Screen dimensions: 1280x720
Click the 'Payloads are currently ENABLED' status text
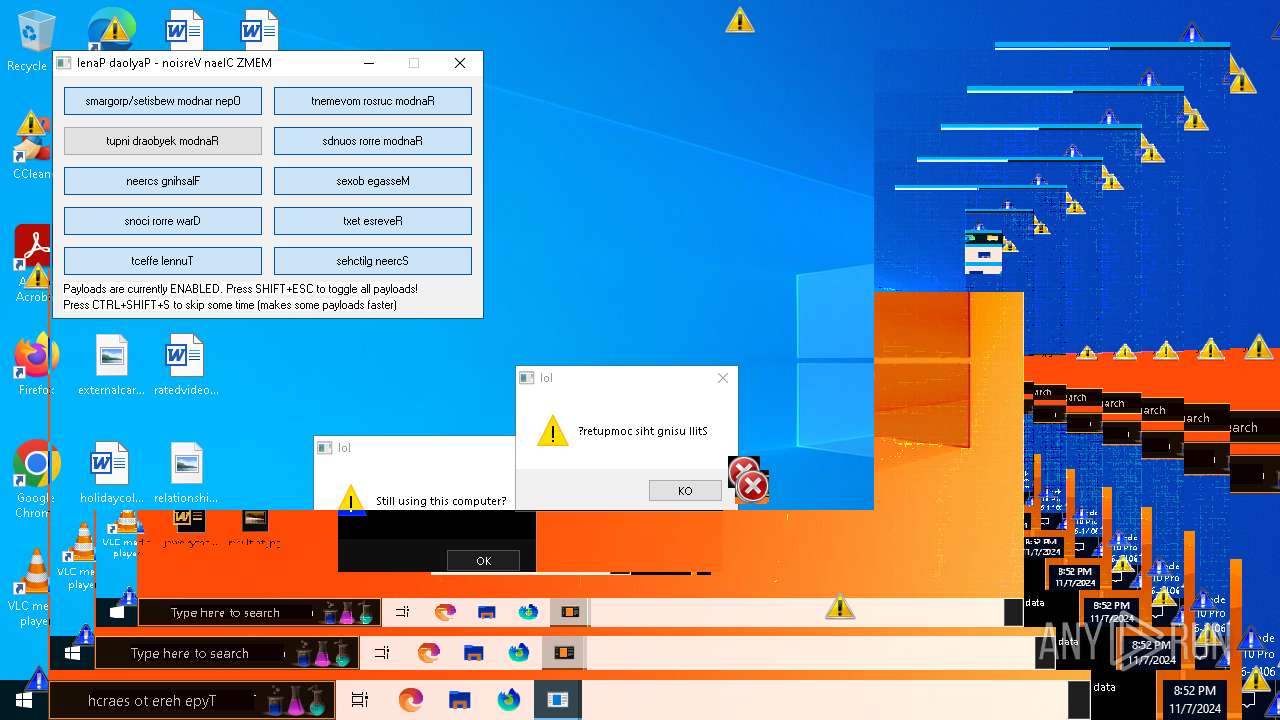click(240, 289)
